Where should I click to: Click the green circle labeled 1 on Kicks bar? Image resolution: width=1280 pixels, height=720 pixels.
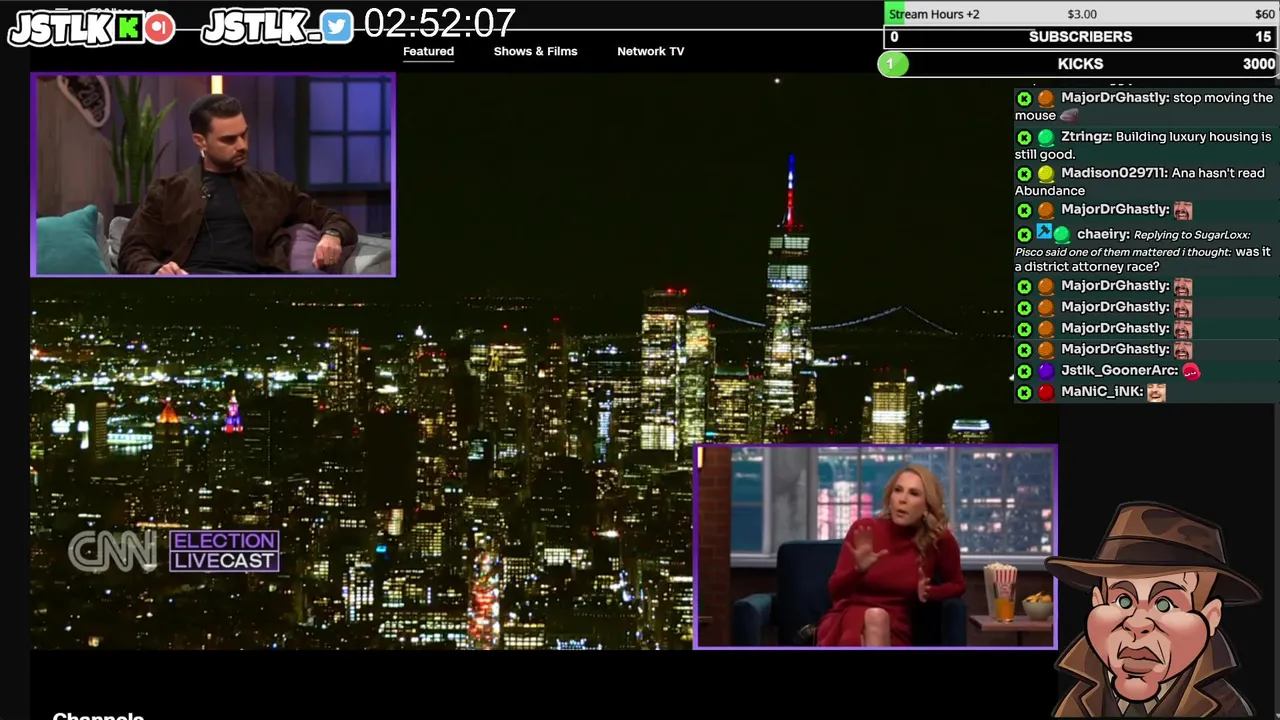(x=892, y=64)
